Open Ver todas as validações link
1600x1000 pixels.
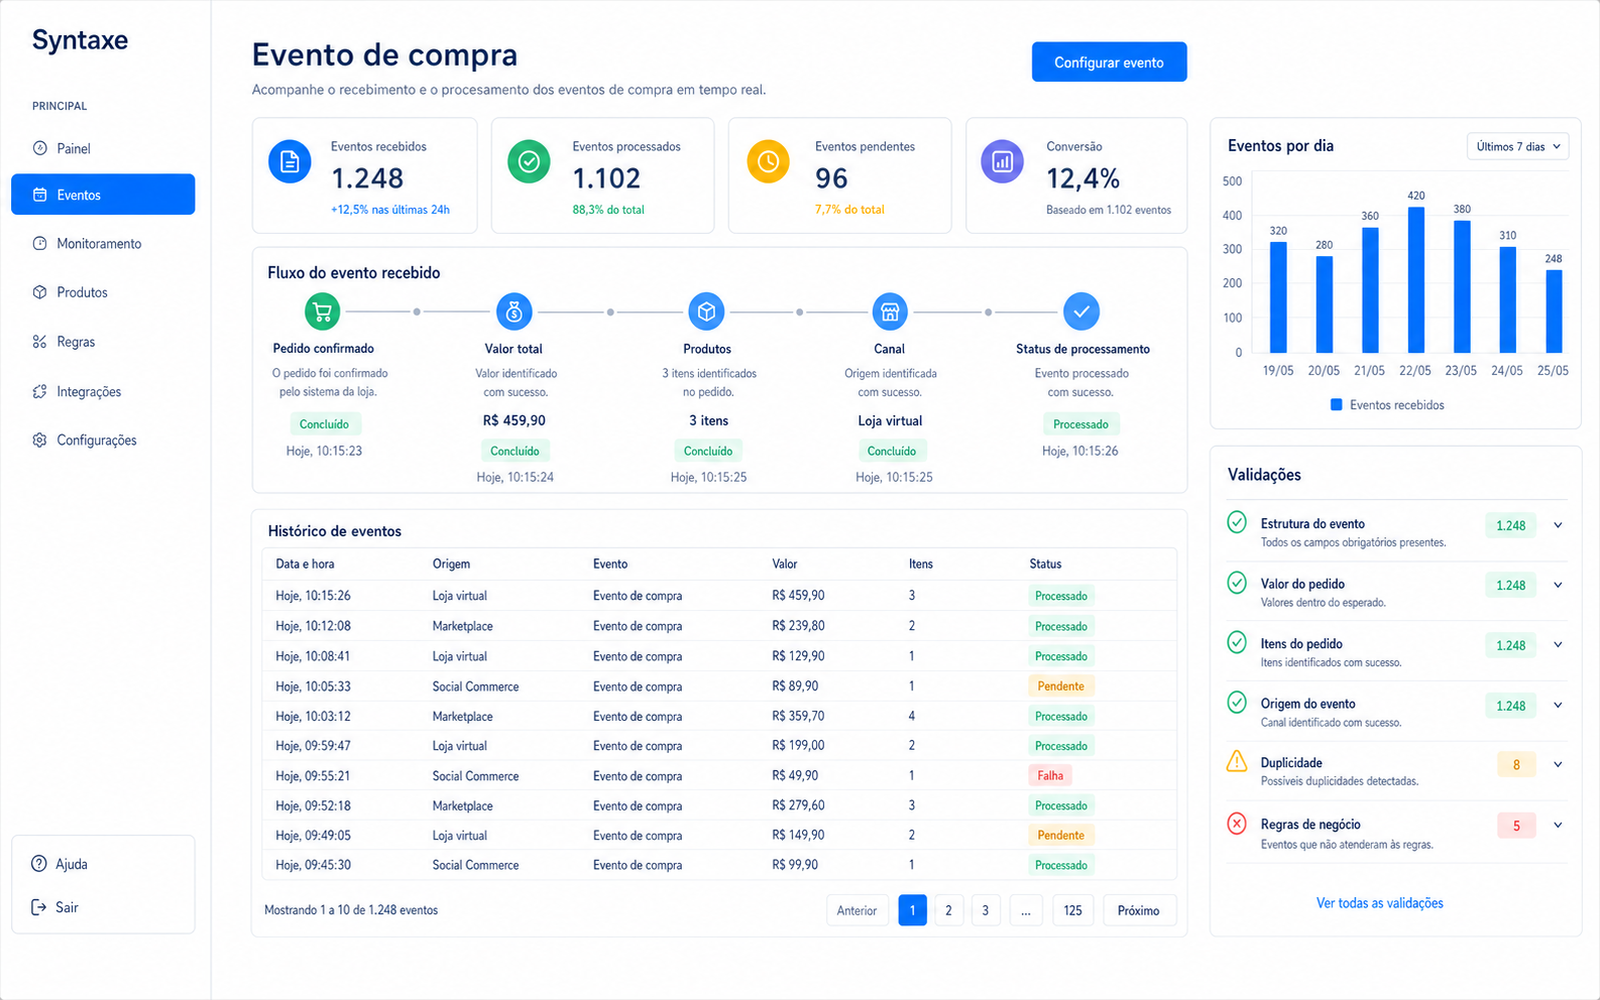click(x=1380, y=903)
